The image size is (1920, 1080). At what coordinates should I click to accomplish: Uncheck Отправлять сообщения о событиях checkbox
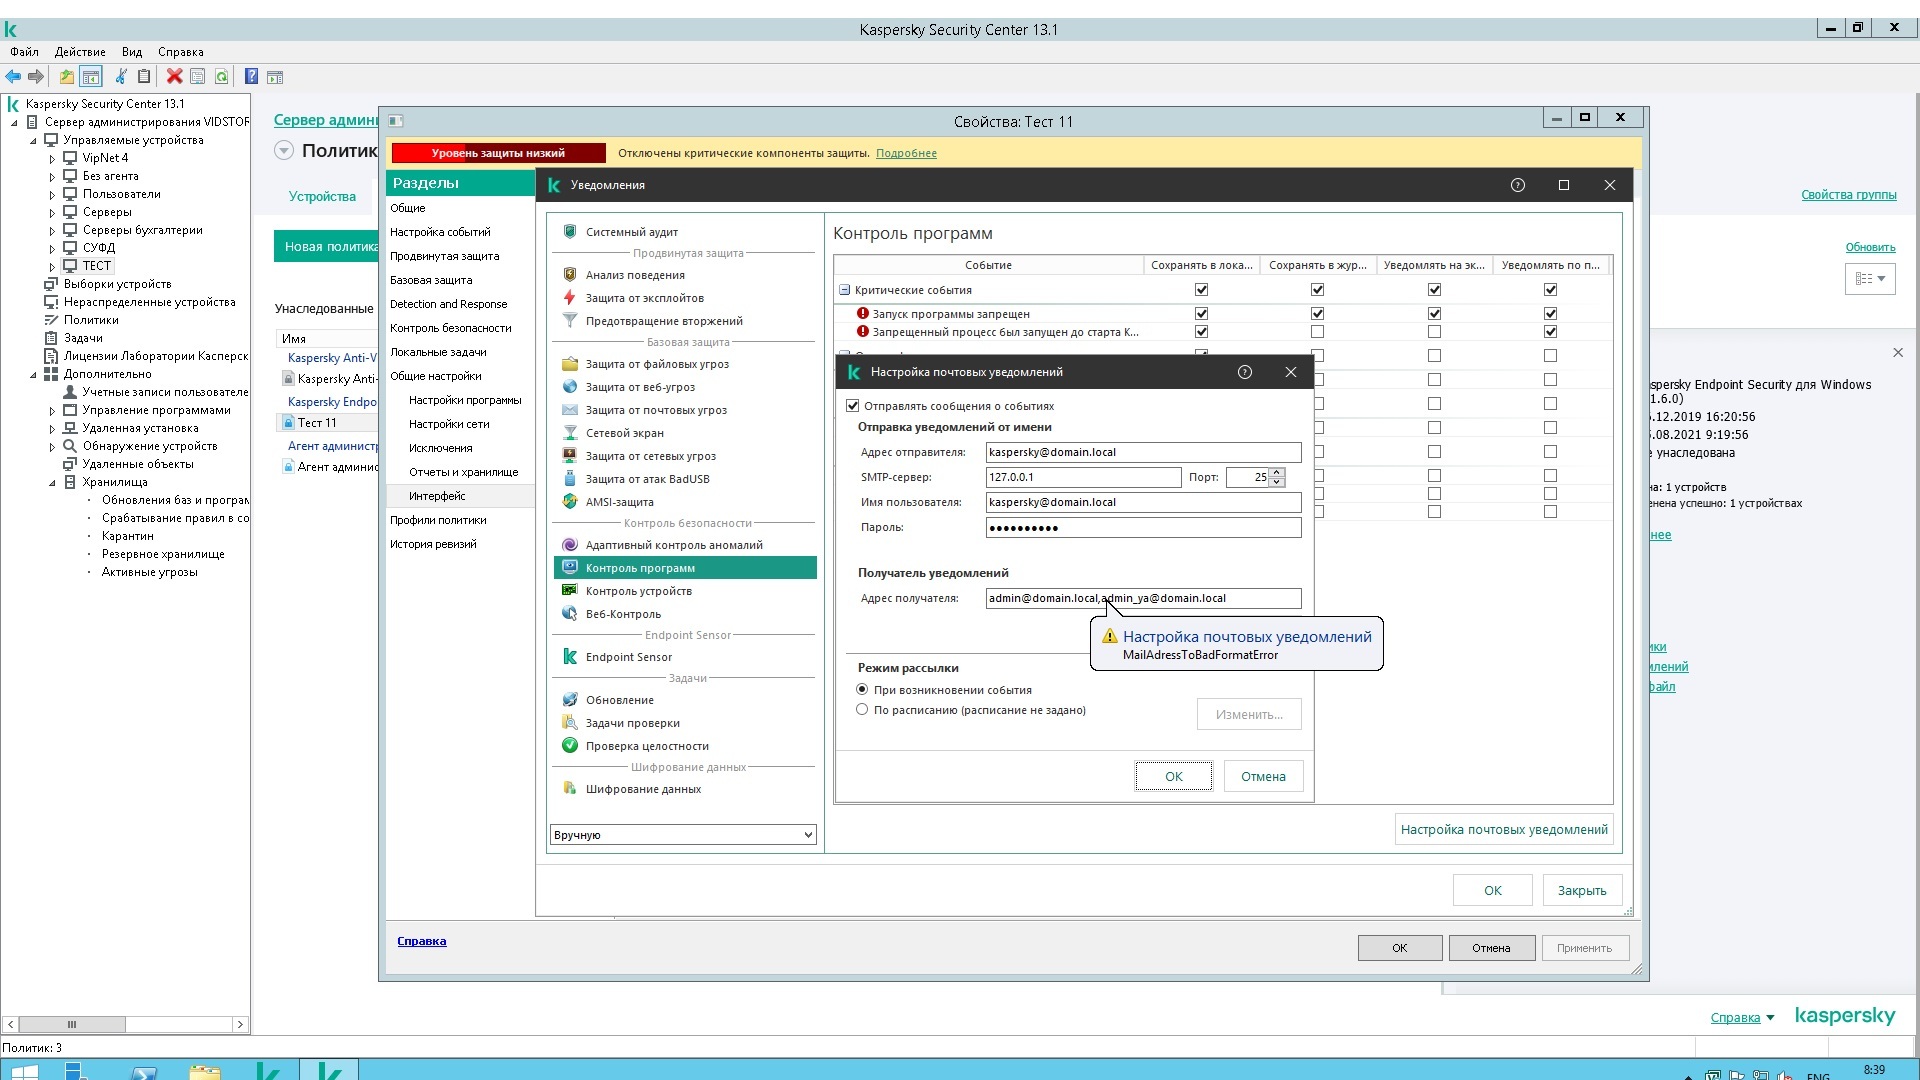853,406
